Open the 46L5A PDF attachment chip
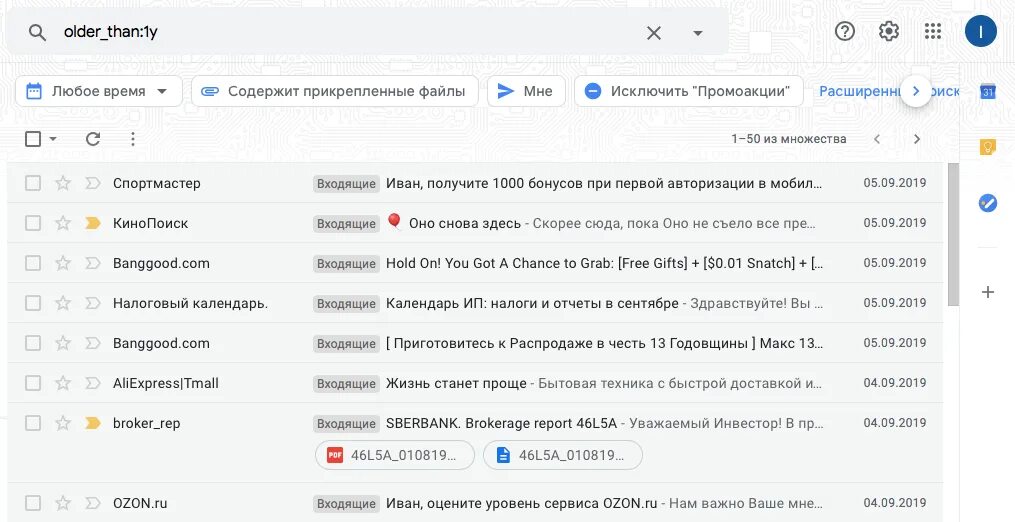This screenshot has height=522, width=1015. (395, 455)
